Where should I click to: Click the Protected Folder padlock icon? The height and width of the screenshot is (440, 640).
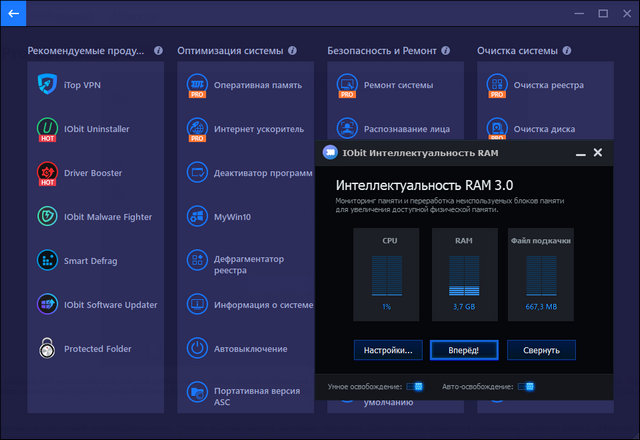coord(47,349)
